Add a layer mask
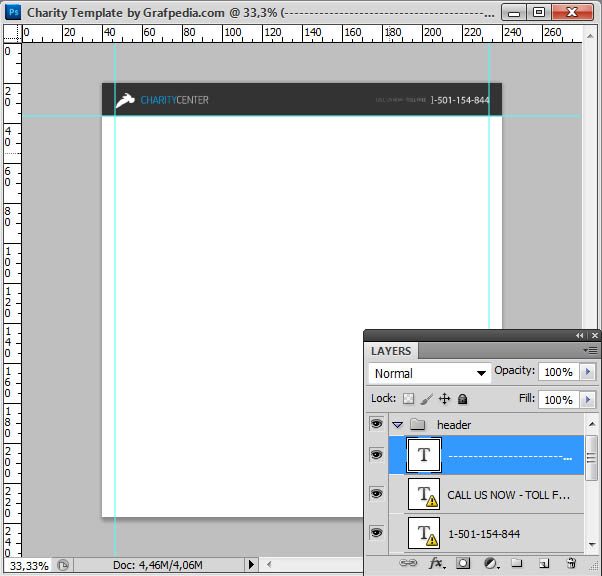Viewport: 602px width, 576px height. tap(463, 563)
